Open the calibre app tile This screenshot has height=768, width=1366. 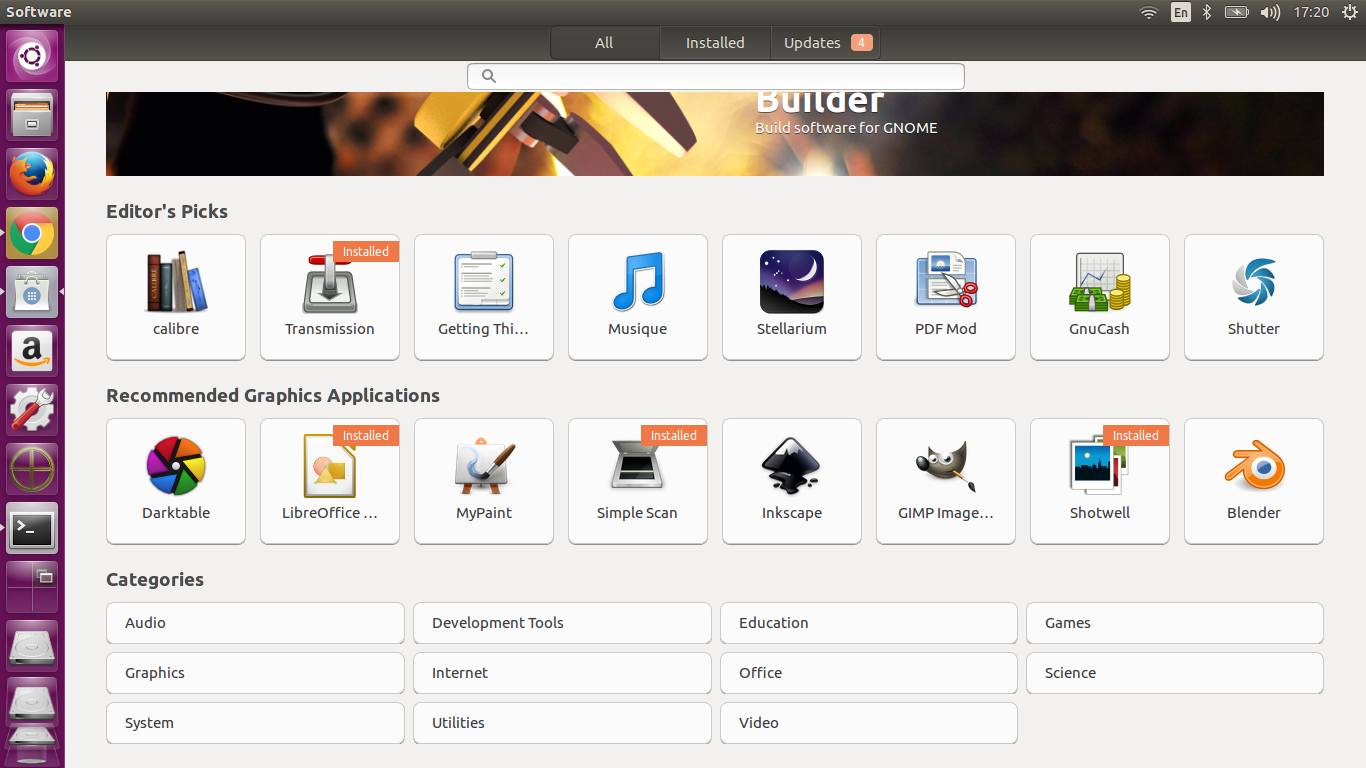point(176,297)
